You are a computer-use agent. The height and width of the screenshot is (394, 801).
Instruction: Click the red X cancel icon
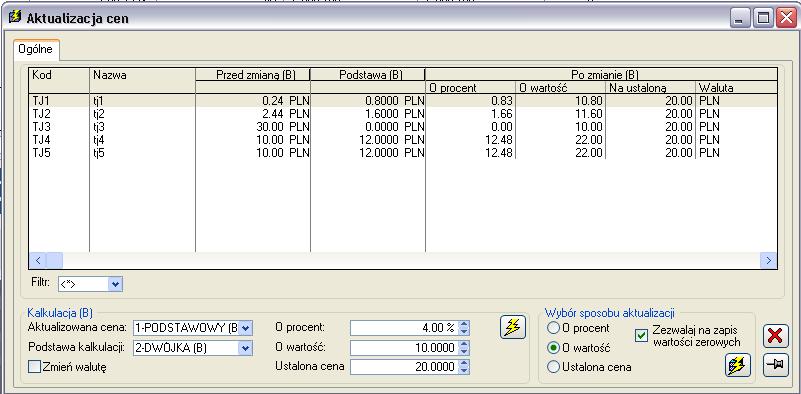[775, 336]
